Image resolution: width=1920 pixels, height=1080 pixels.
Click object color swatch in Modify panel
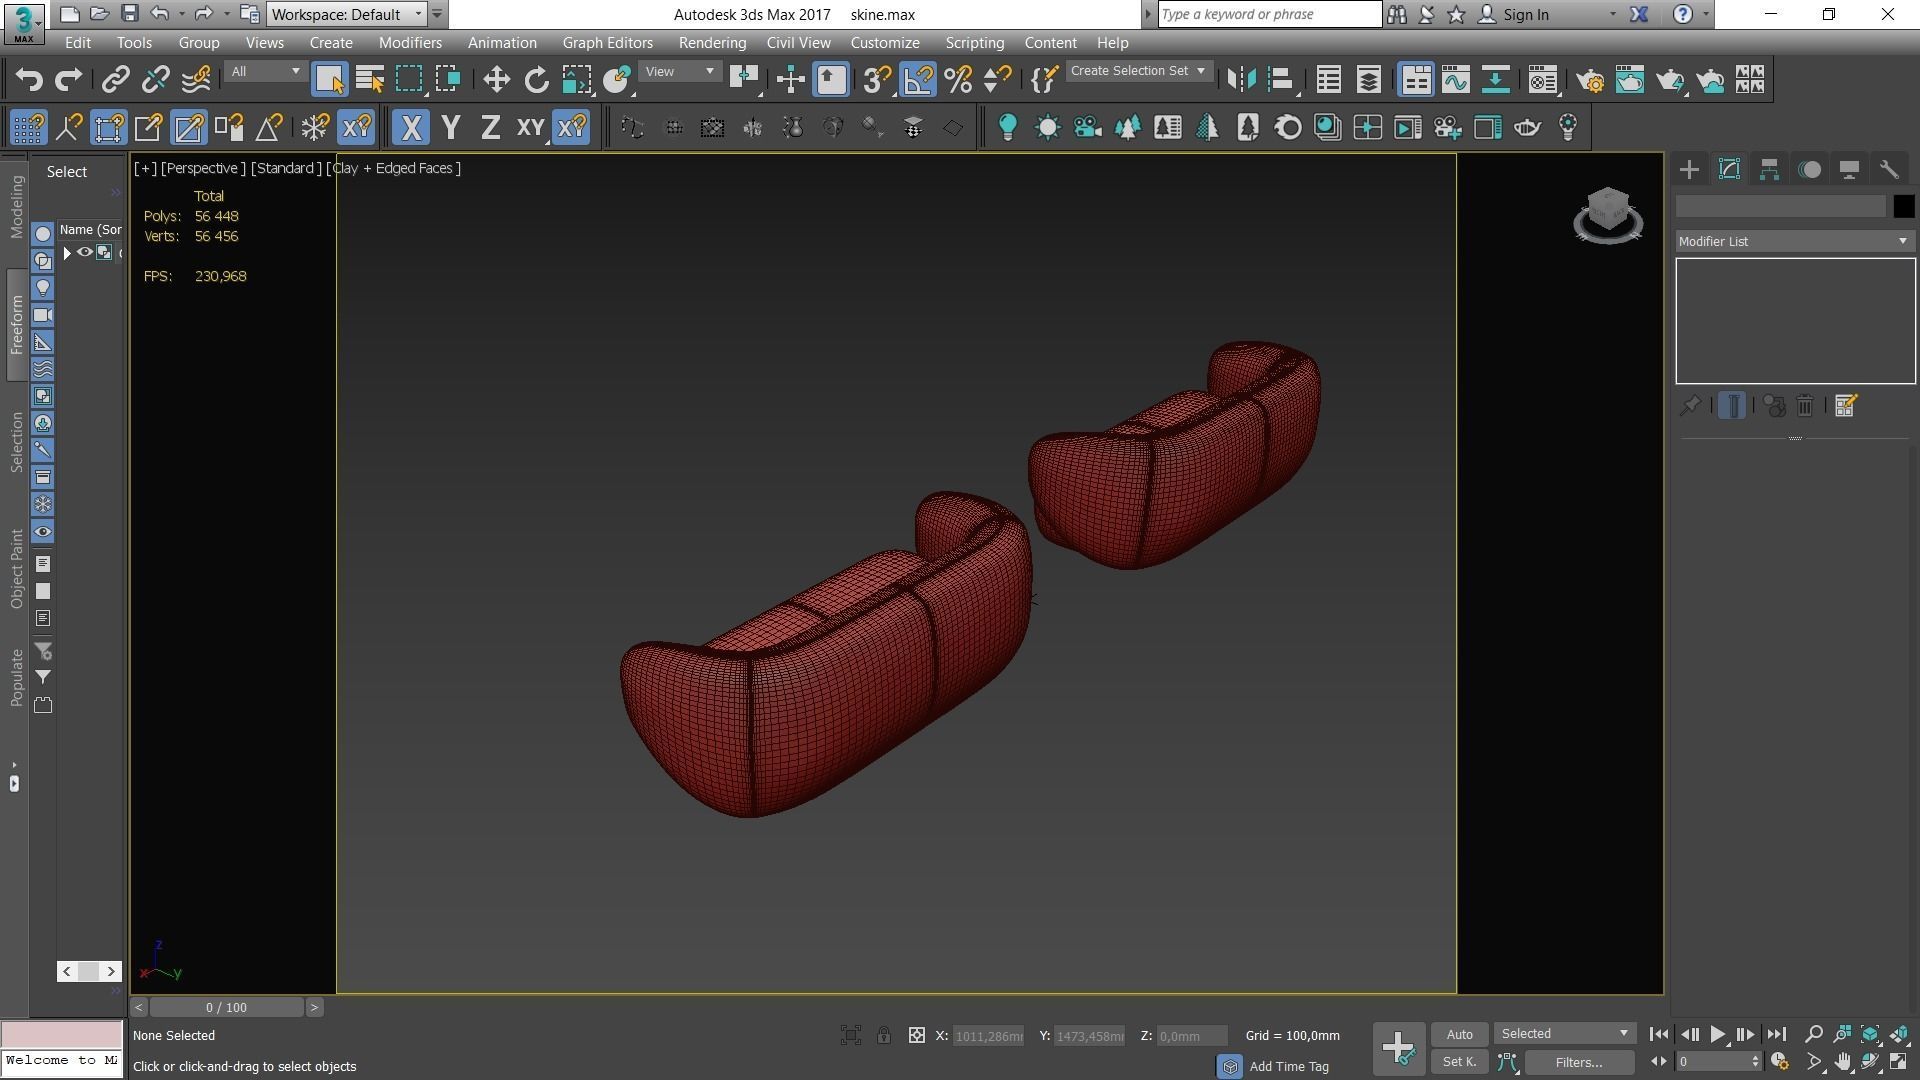pos(1904,207)
